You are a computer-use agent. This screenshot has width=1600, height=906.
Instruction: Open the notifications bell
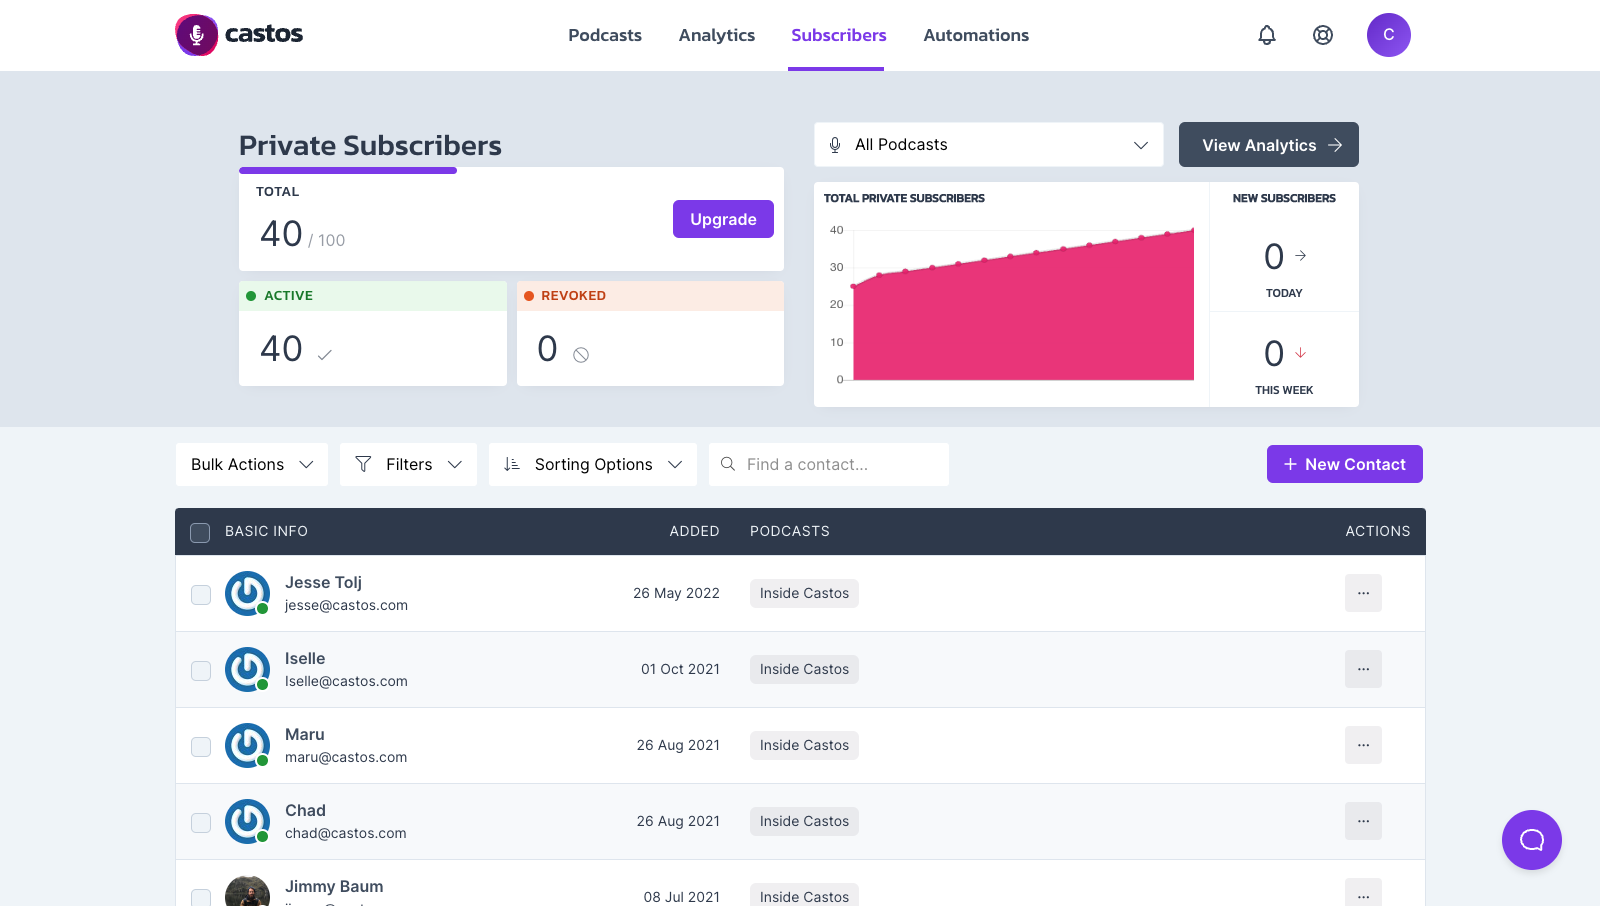(1267, 35)
